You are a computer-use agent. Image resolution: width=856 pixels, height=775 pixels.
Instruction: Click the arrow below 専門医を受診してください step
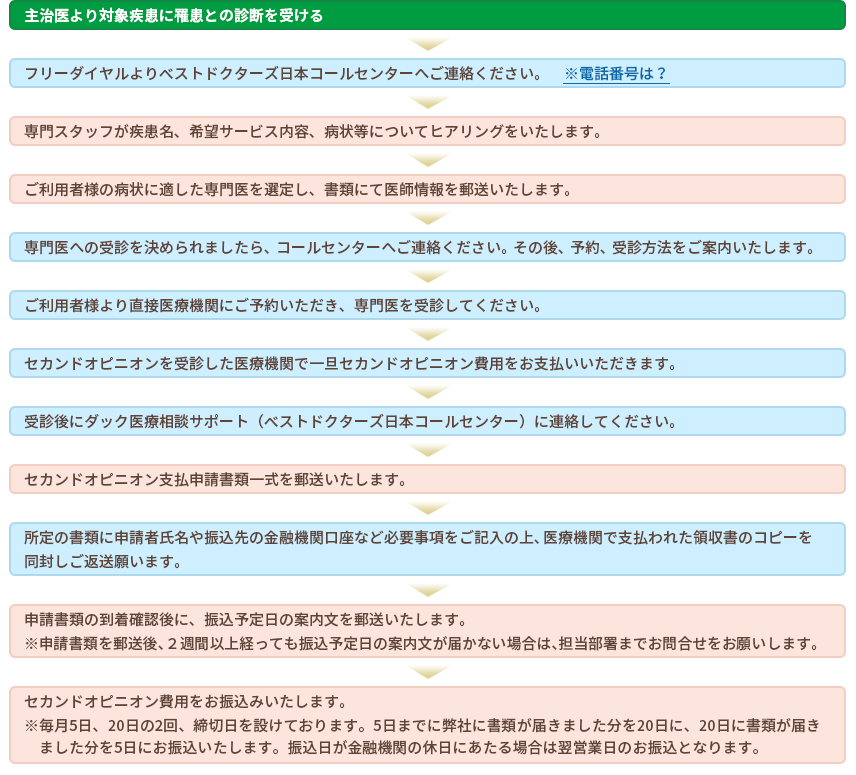428,335
